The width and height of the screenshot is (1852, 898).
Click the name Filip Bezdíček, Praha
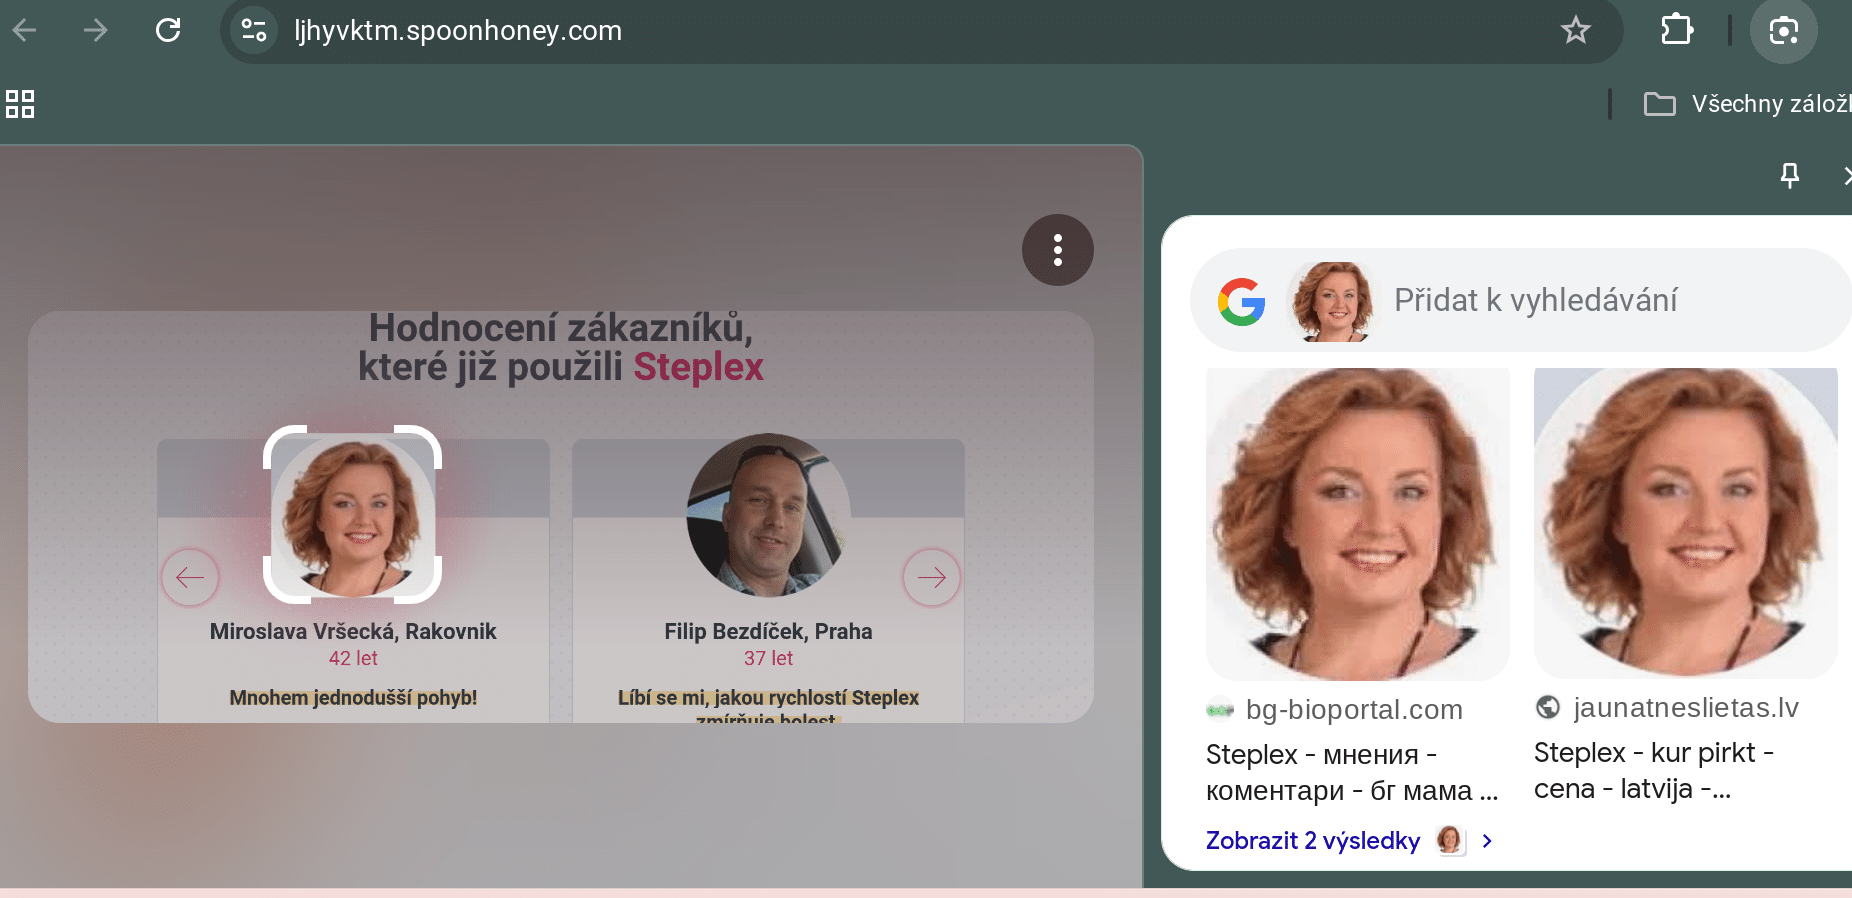[768, 632]
